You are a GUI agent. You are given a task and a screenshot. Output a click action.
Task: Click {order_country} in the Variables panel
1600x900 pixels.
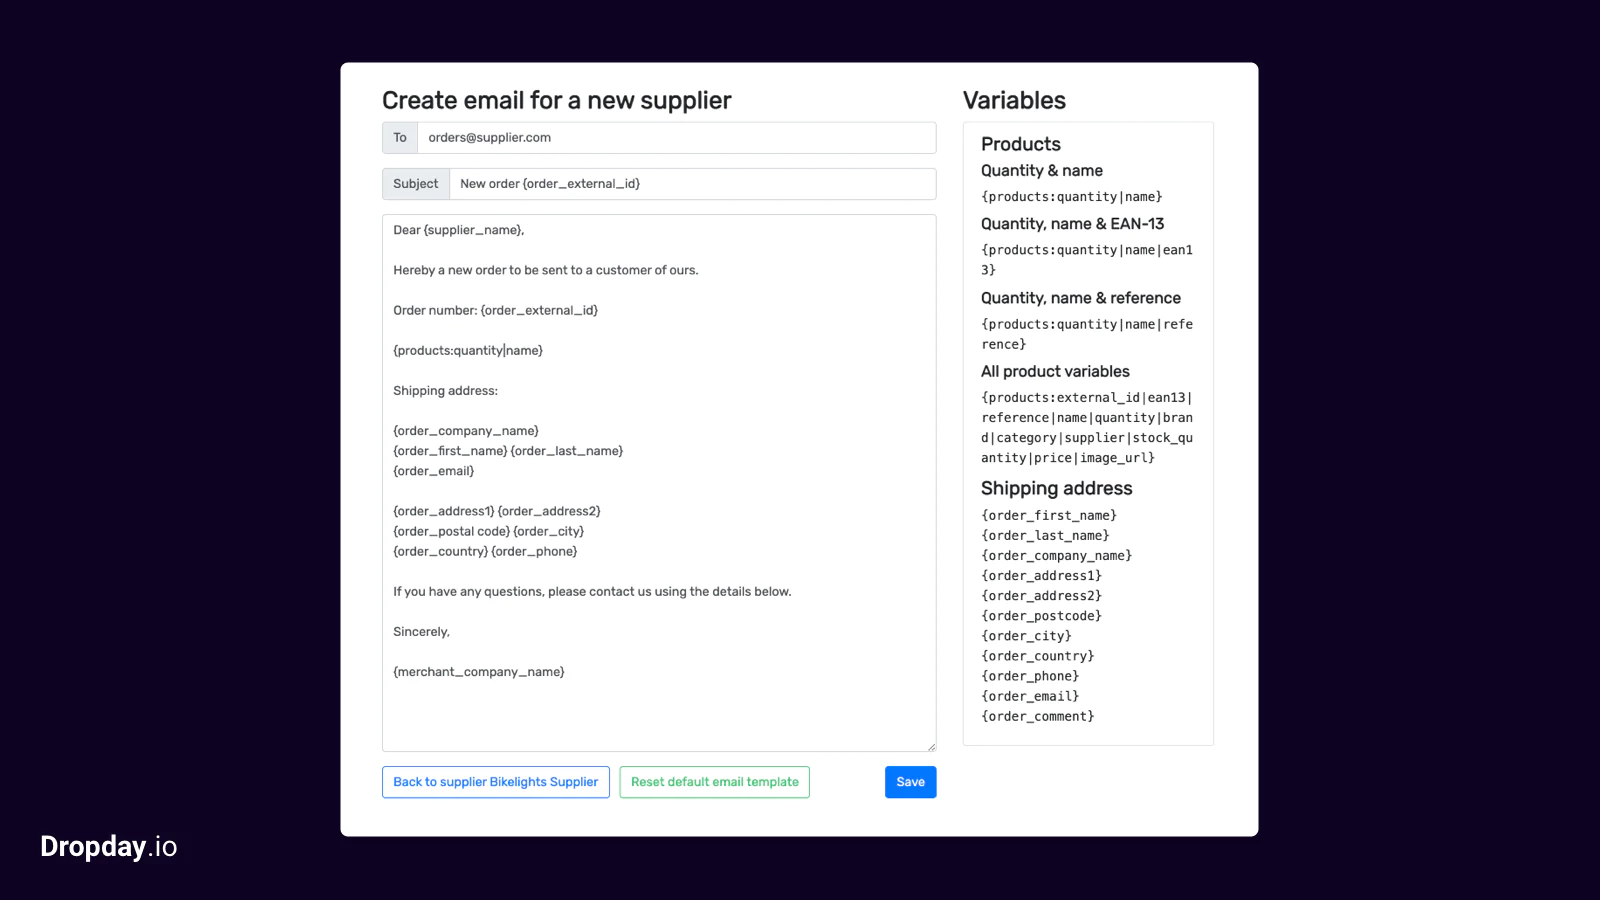point(1038,656)
